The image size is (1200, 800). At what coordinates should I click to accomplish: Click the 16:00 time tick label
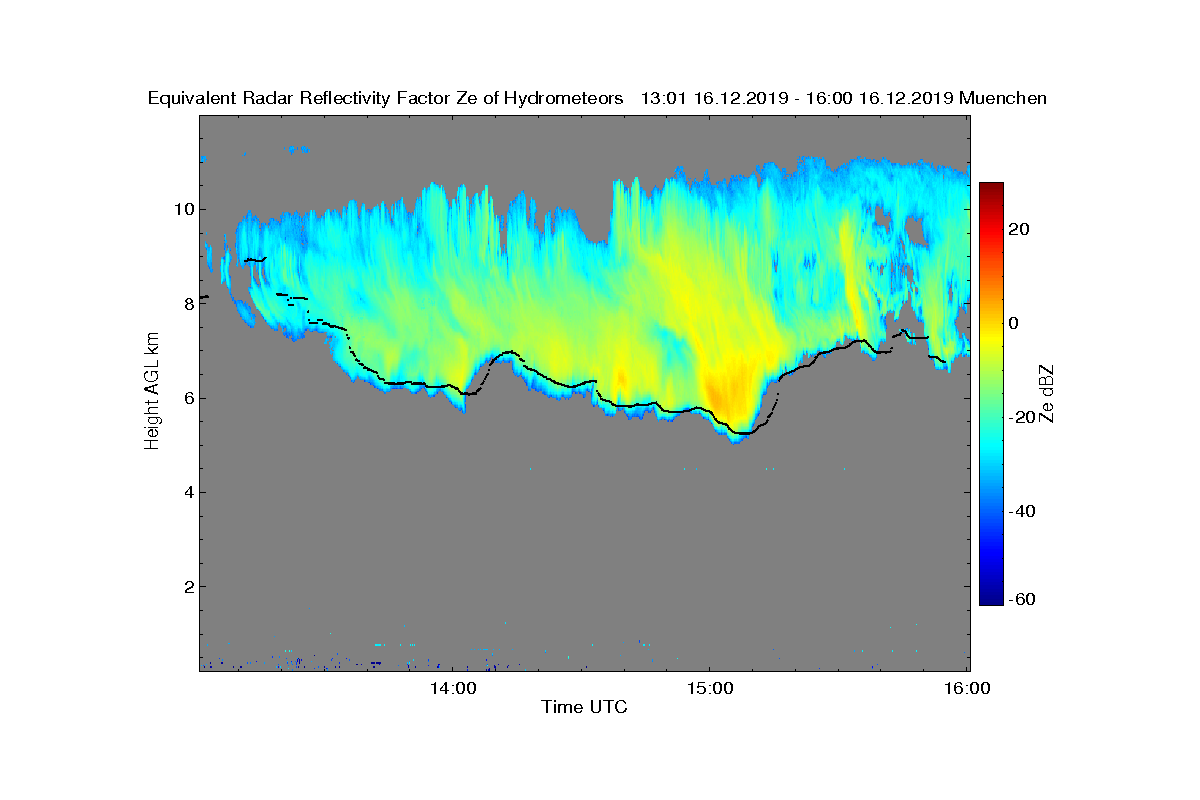click(967, 688)
